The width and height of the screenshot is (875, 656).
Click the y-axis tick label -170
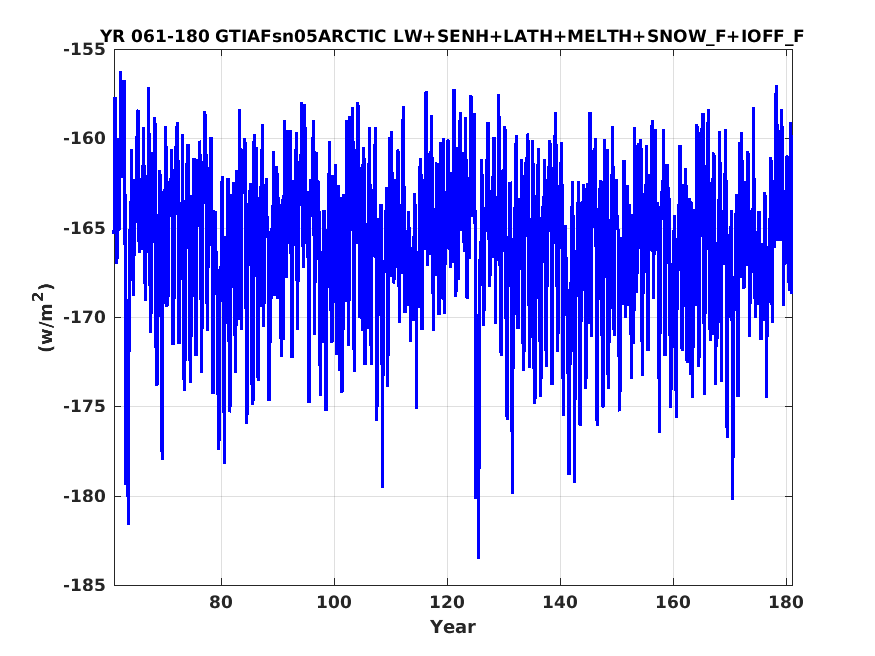point(84,317)
